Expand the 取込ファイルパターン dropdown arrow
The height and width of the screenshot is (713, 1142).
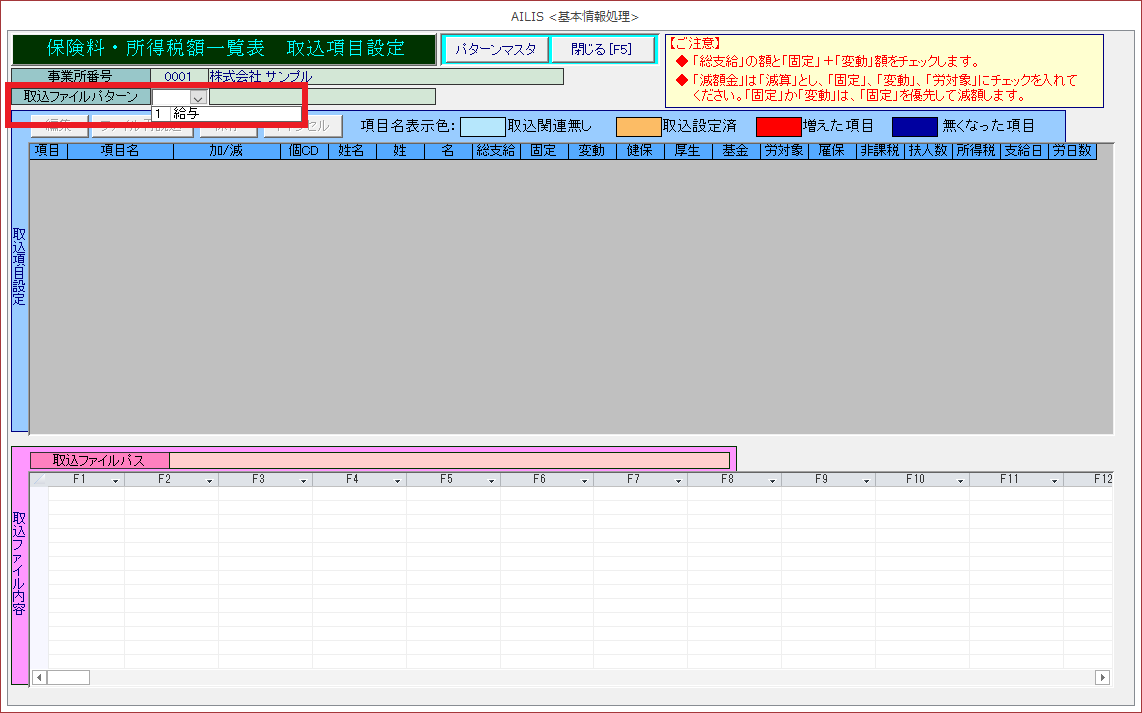[x=198, y=97]
